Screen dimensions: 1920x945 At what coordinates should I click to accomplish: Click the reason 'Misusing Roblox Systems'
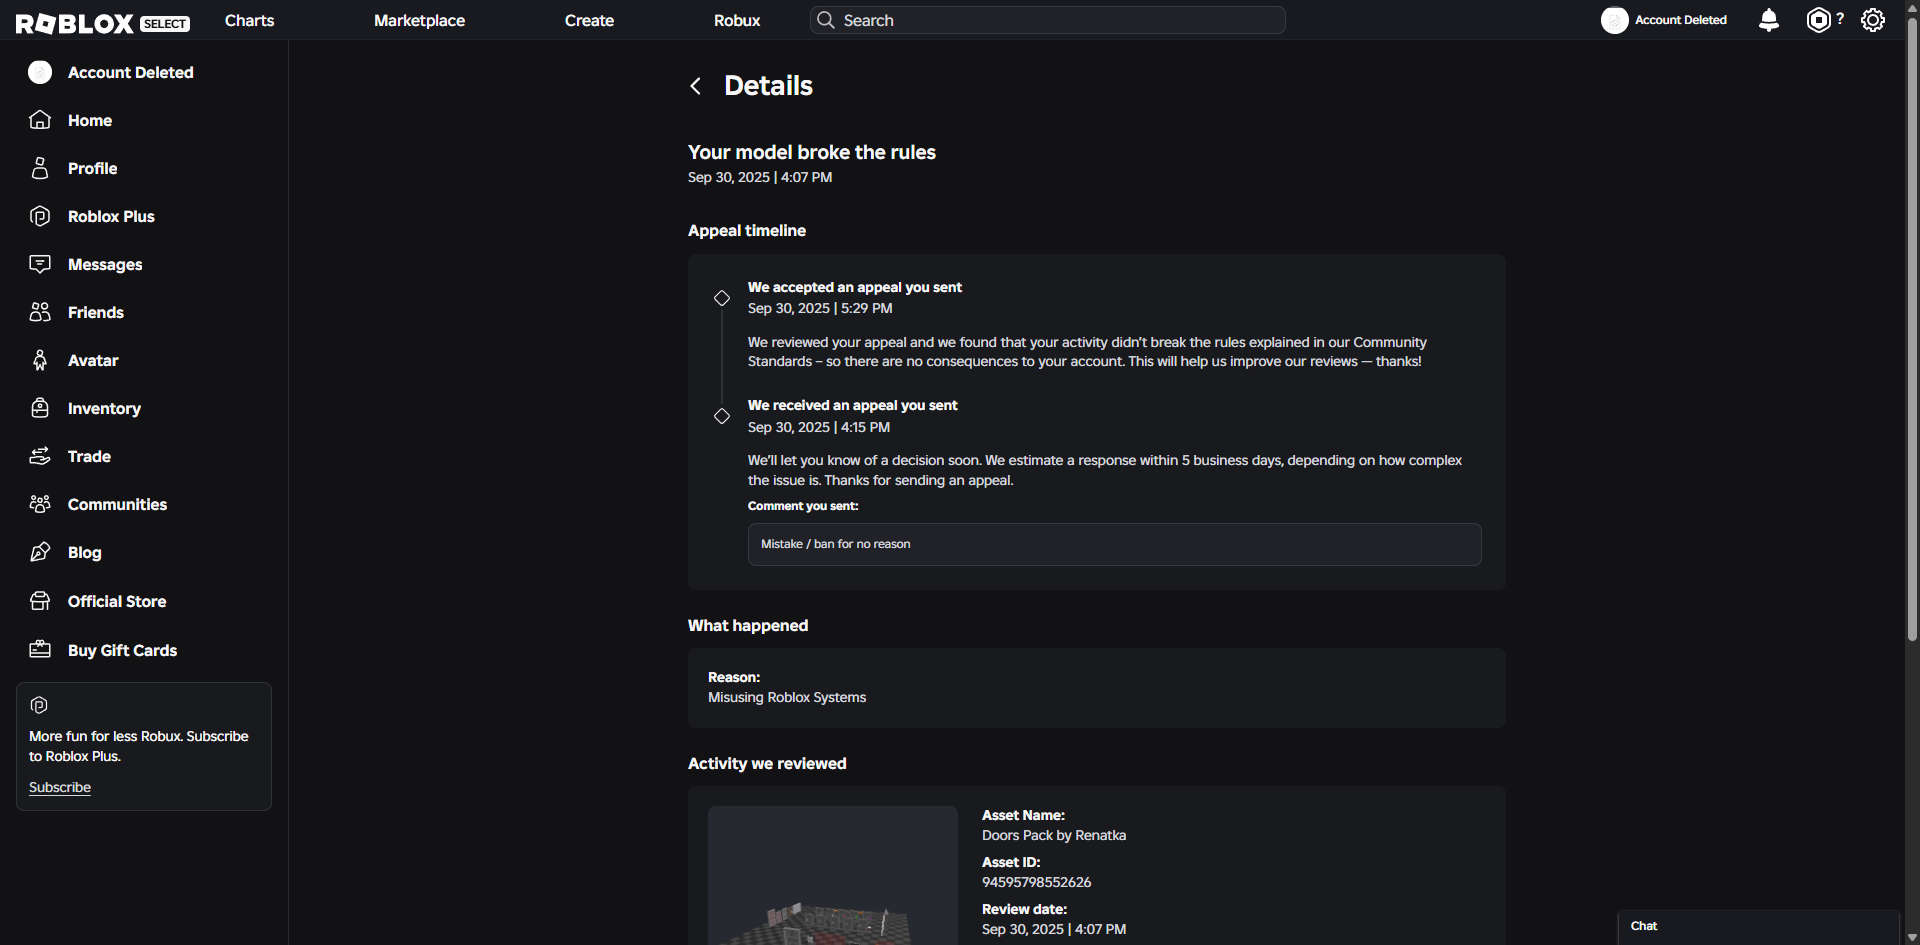(x=787, y=697)
